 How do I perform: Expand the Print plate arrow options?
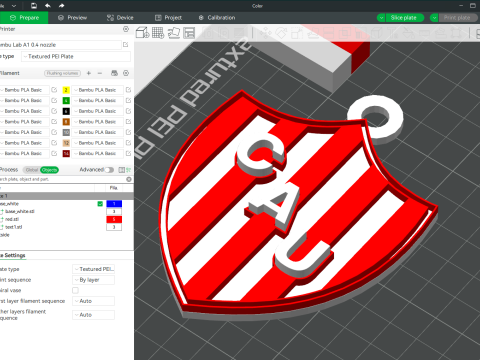434,18
